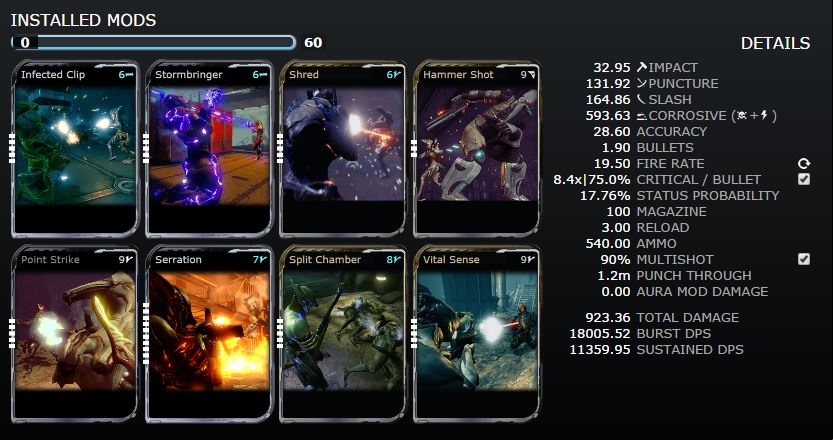833x440 pixels.
Task: Click the Corrosive damage type icon
Action: 642,116
